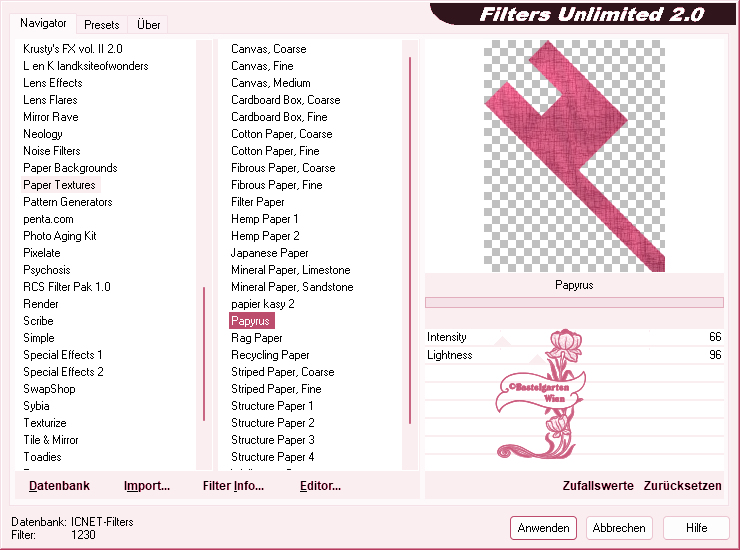Choose Filter Paper filter
This screenshot has width=740, height=550.
click(x=258, y=202)
